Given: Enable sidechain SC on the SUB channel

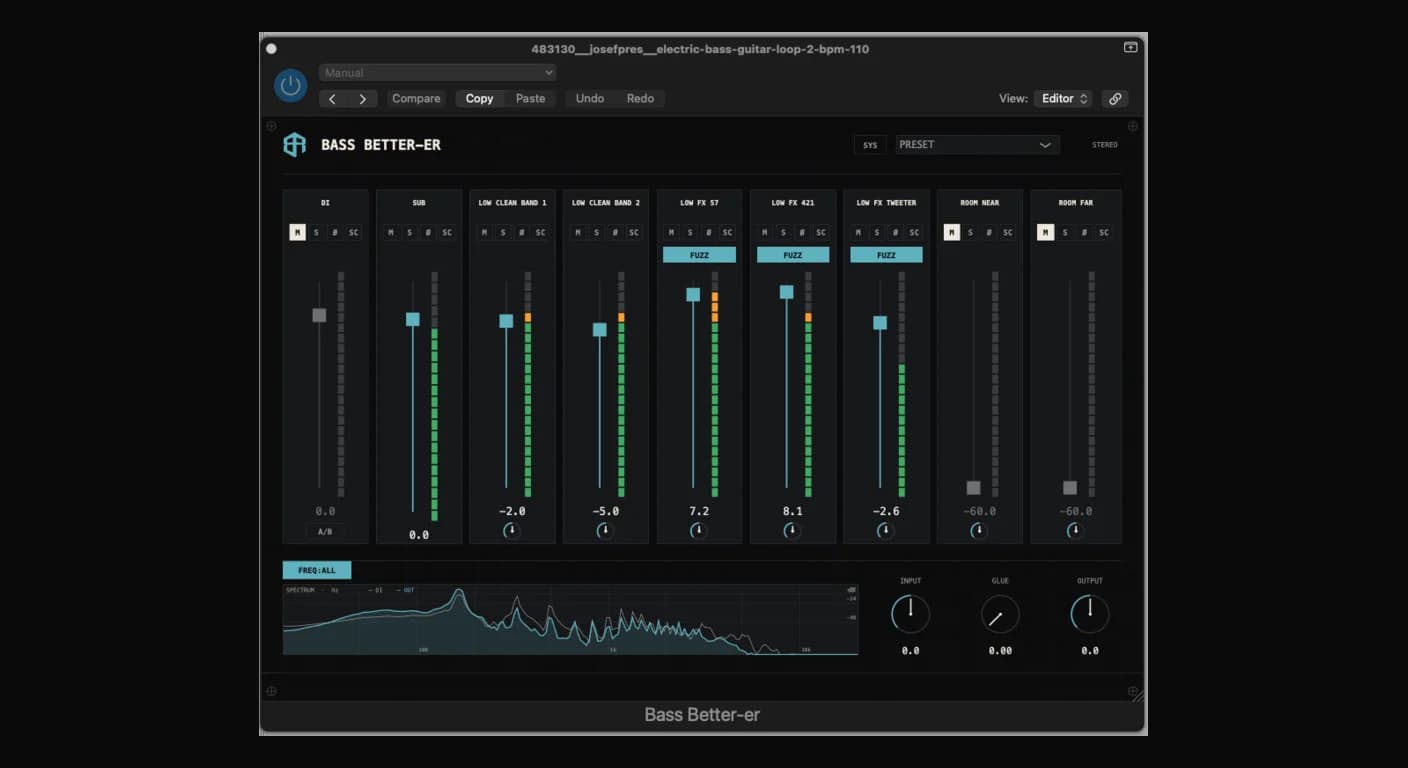Looking at the screenshot, I should pyautogui.click(x=447, y=233).
